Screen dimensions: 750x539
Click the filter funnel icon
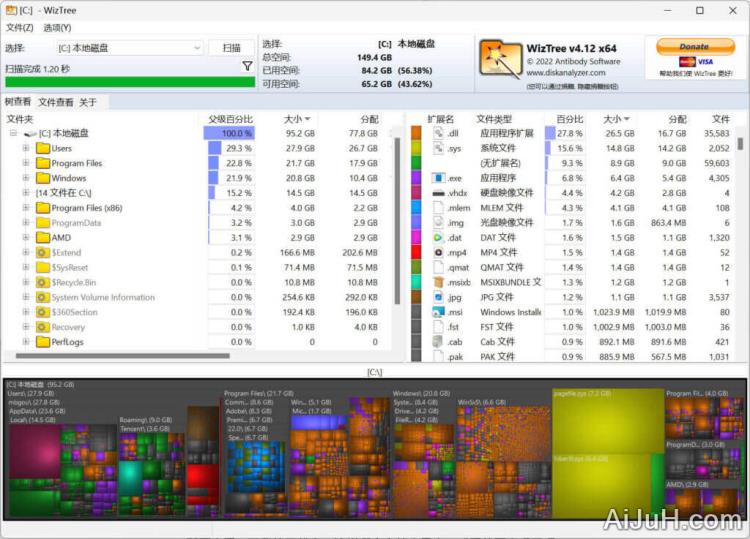247,66
